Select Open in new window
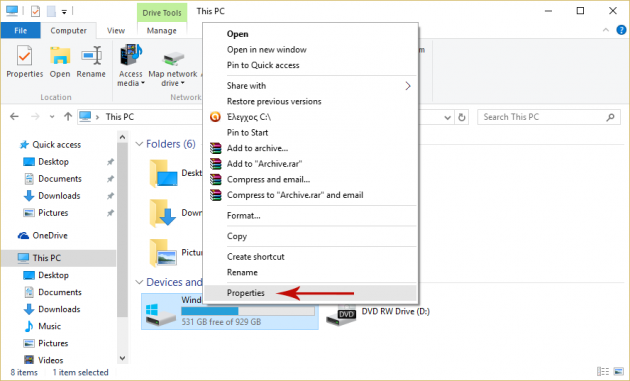 click(310, 50)
